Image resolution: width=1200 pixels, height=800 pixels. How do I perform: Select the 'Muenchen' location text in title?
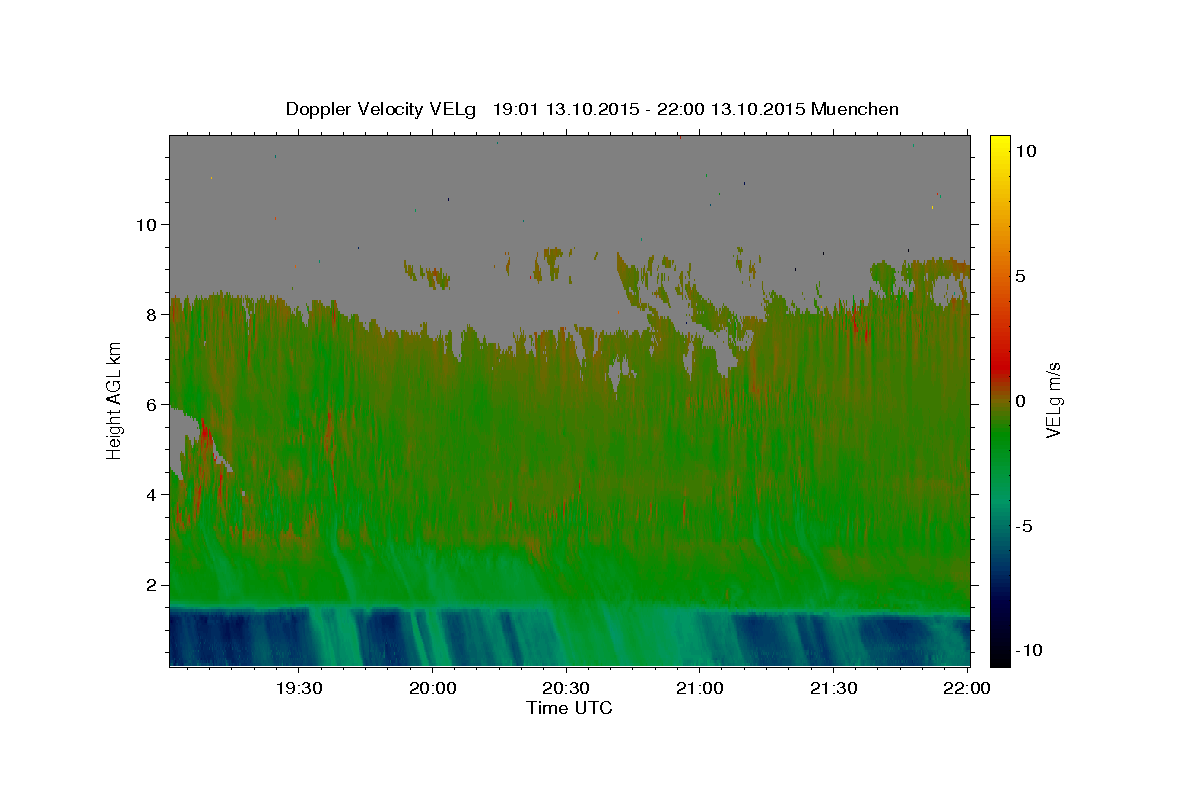click(x=855, y=109)
